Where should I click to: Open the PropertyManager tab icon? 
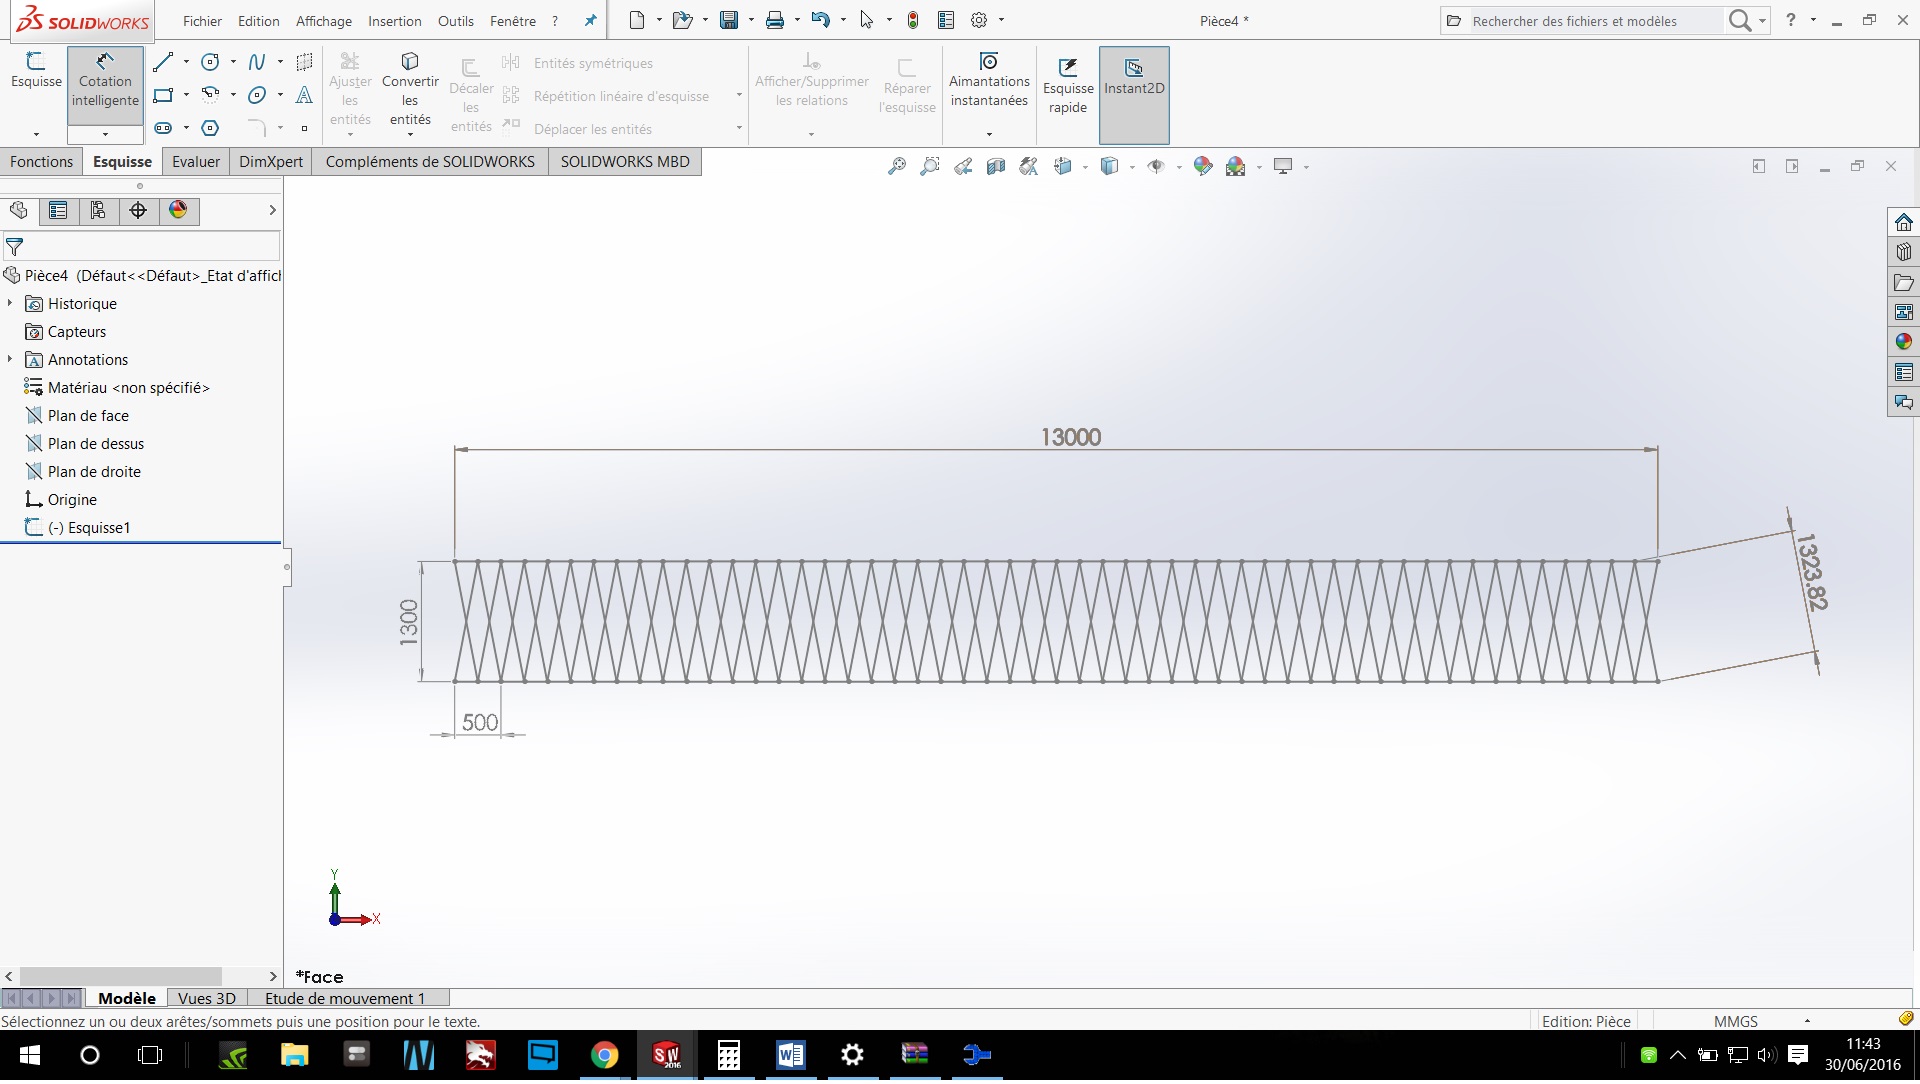pyautogui.click(x=58, y=210)
